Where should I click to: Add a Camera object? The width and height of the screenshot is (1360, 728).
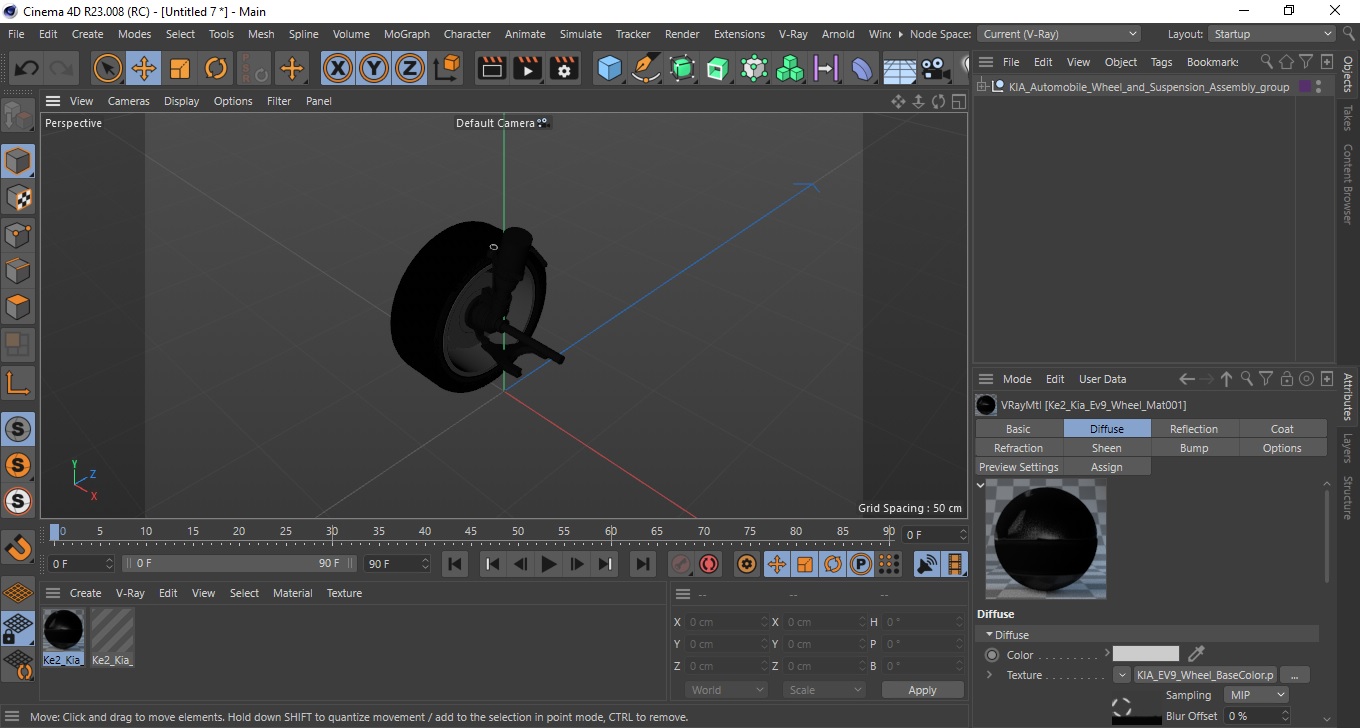pyautogui.click(x=935, y=69)
